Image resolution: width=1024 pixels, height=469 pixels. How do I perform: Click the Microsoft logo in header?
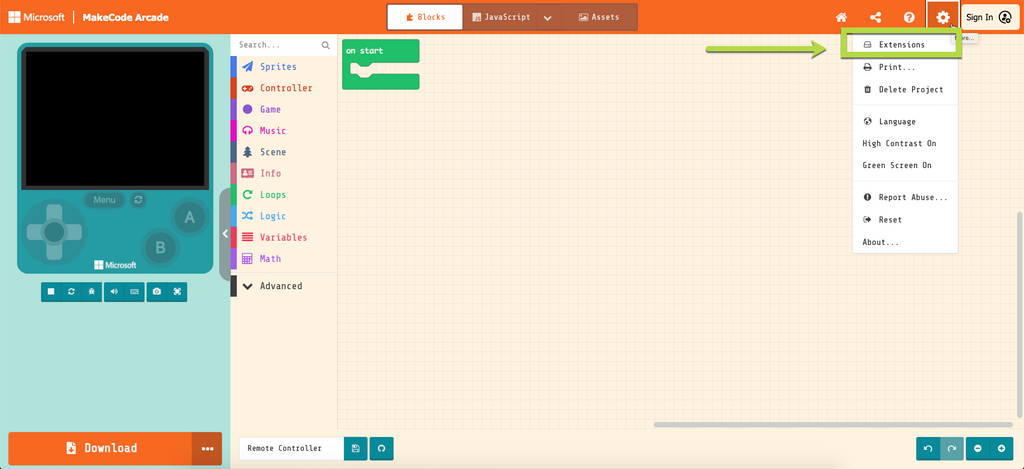coord(37,17)
